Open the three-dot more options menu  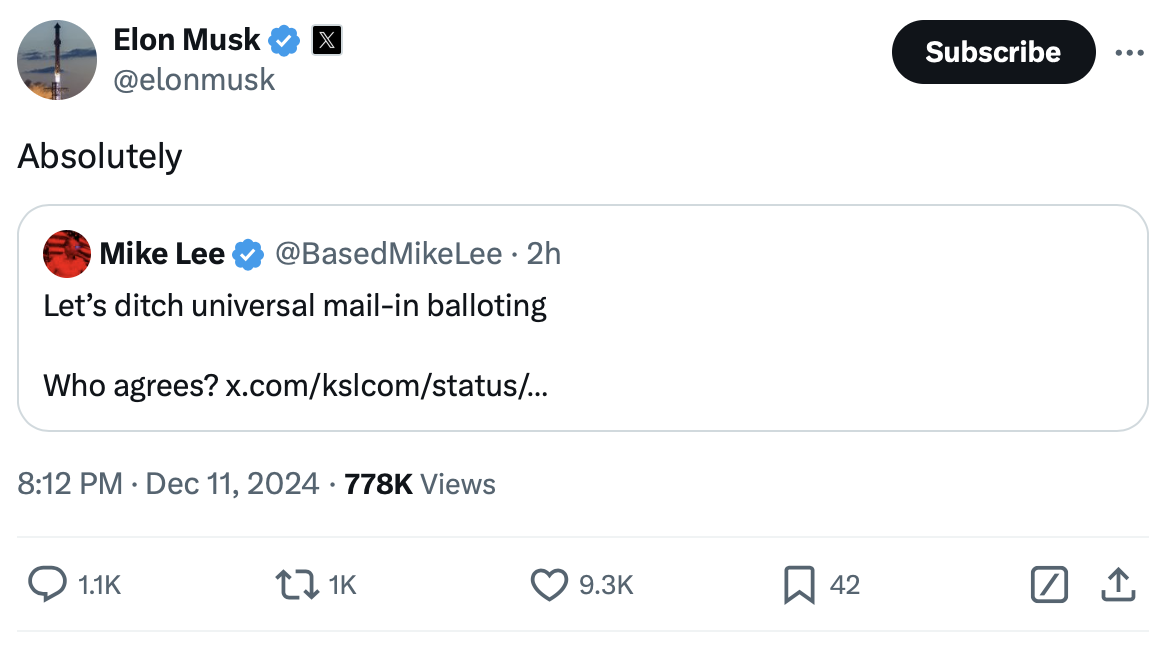click(1129, 52)
